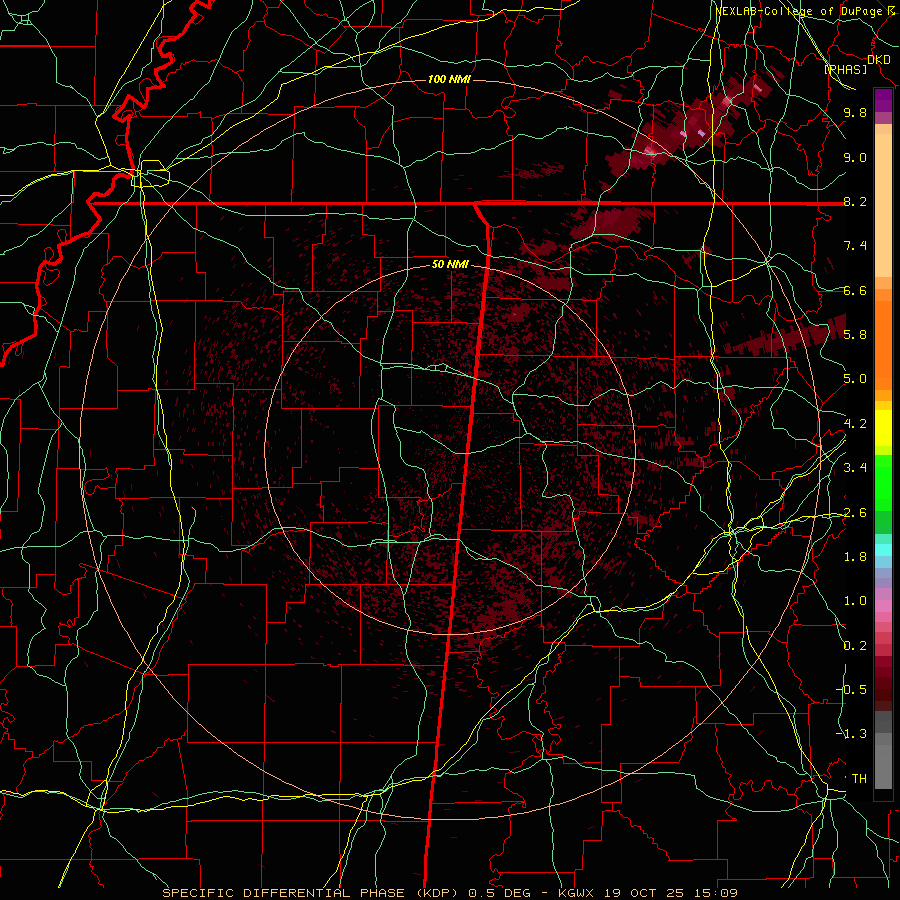900x900 pixels.
Task: Select the DKD product label
Action: tap(878, 60)
